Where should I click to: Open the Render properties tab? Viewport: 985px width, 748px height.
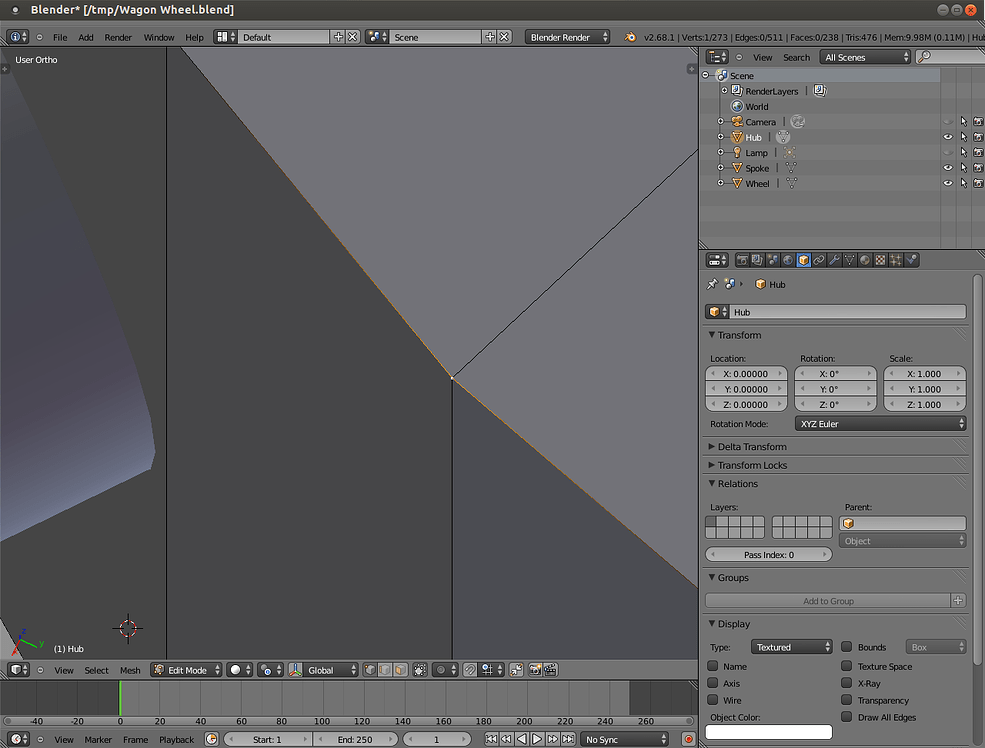pos(743,260)
